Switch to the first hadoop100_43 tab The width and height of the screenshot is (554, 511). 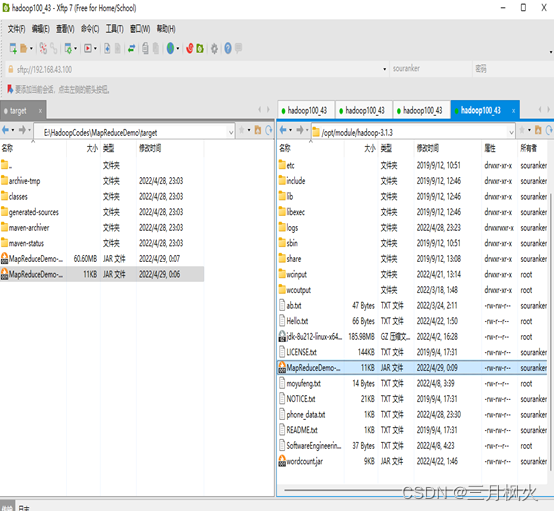point(306,111)
